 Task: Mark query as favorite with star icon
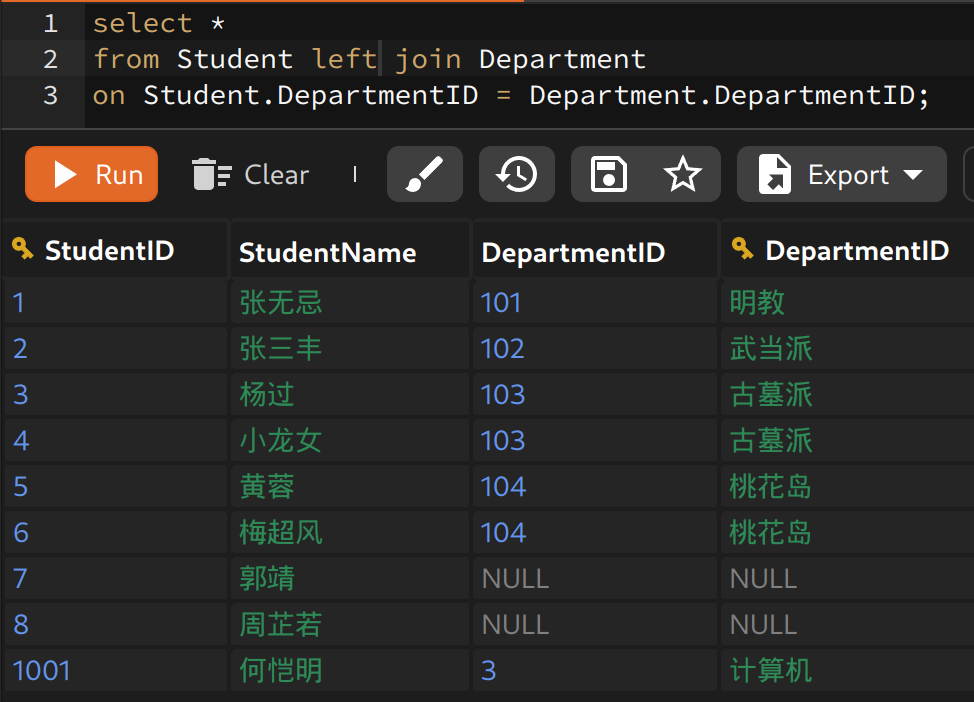[682, 175]
